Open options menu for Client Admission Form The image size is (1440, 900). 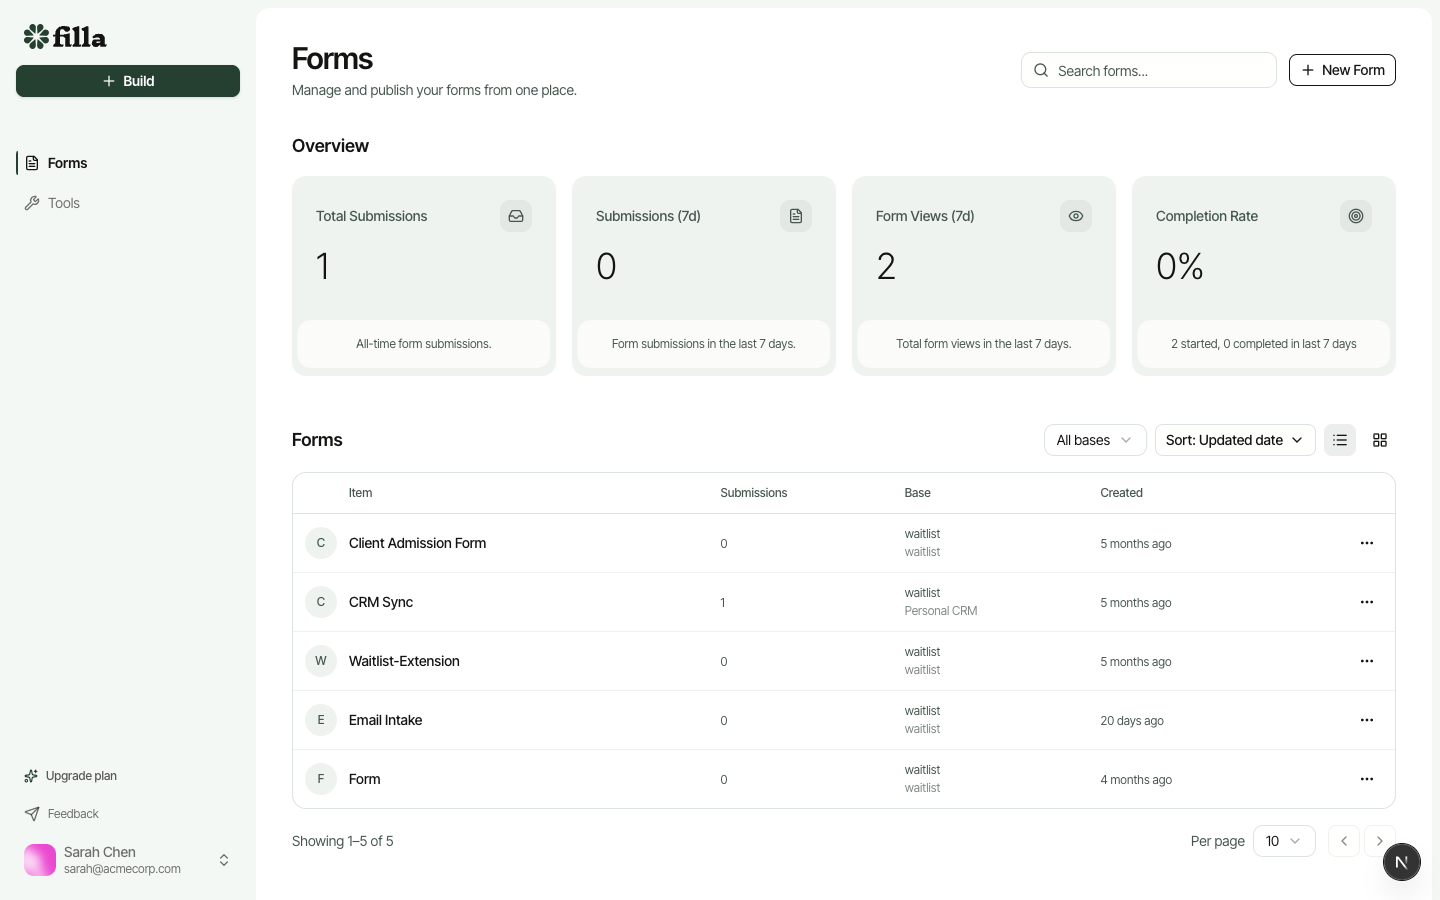click(1367, 543)
